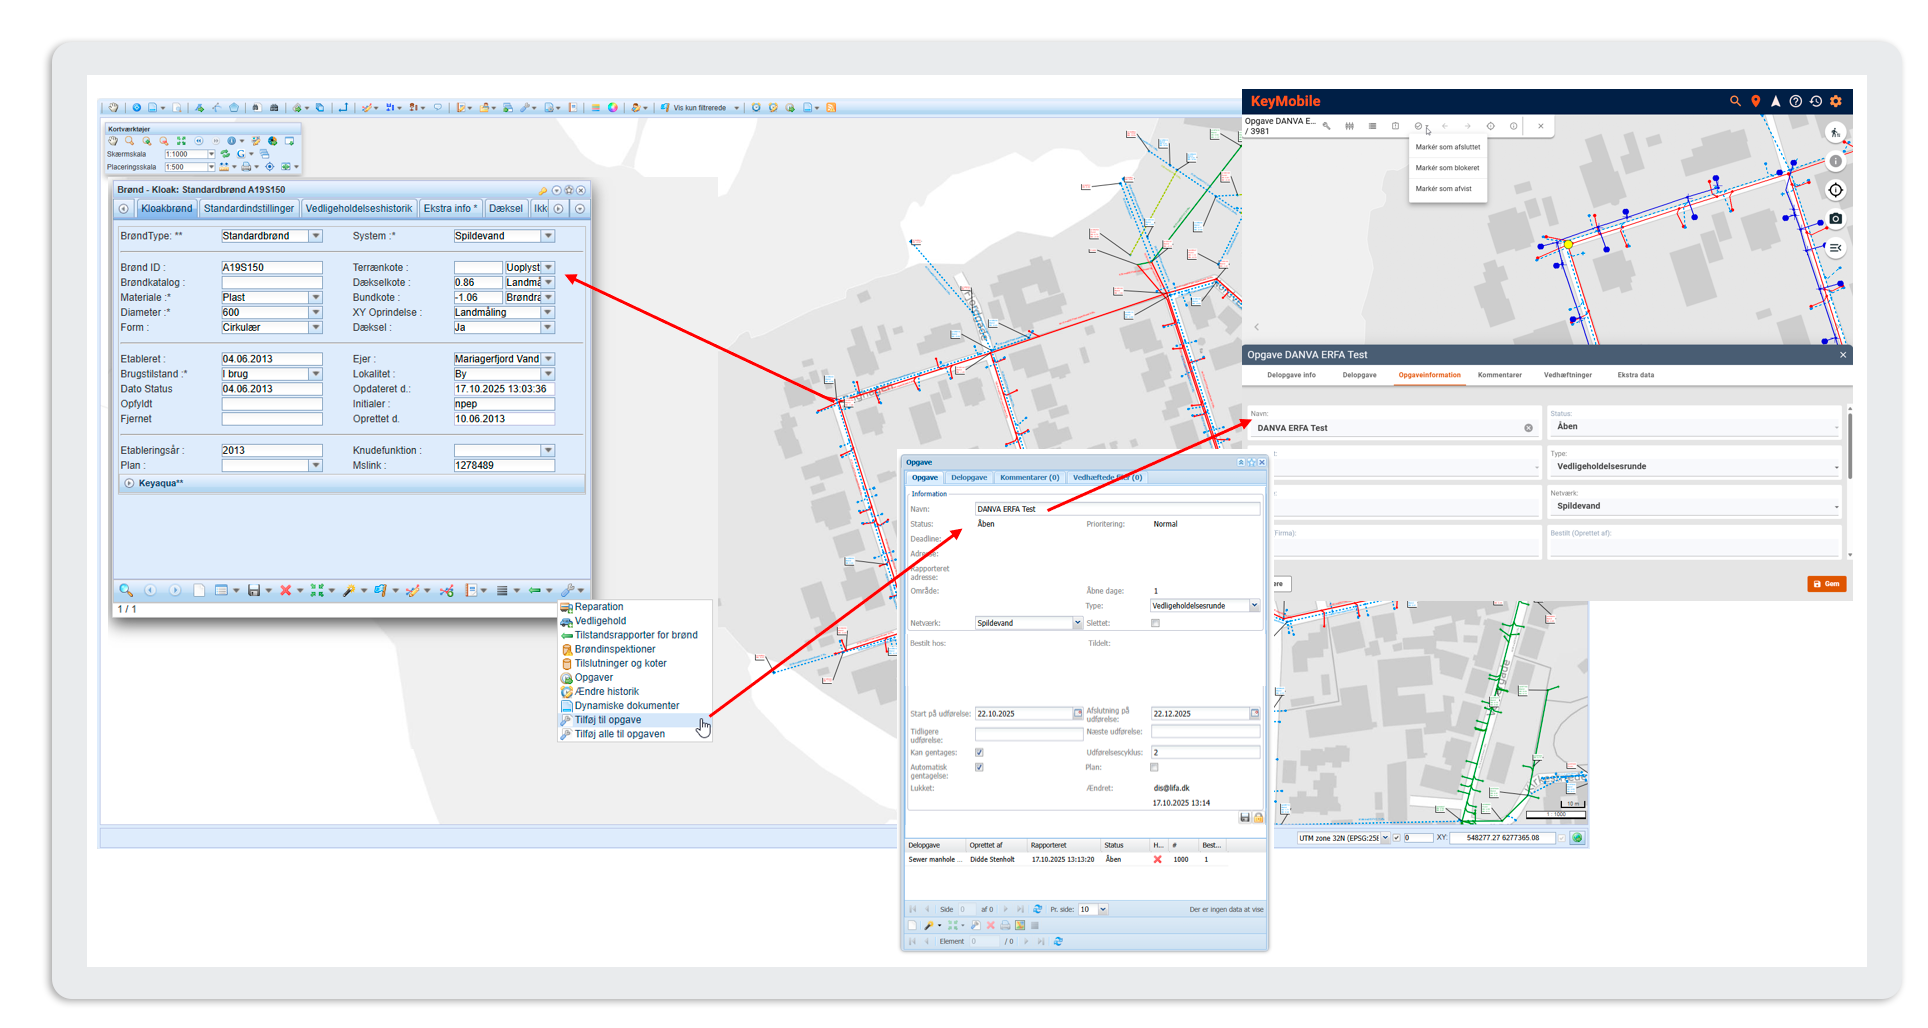Screen dimensions: 1928x1028
Task: Uncheck the Kan gentages checkbox
Action: click(979, 753)
